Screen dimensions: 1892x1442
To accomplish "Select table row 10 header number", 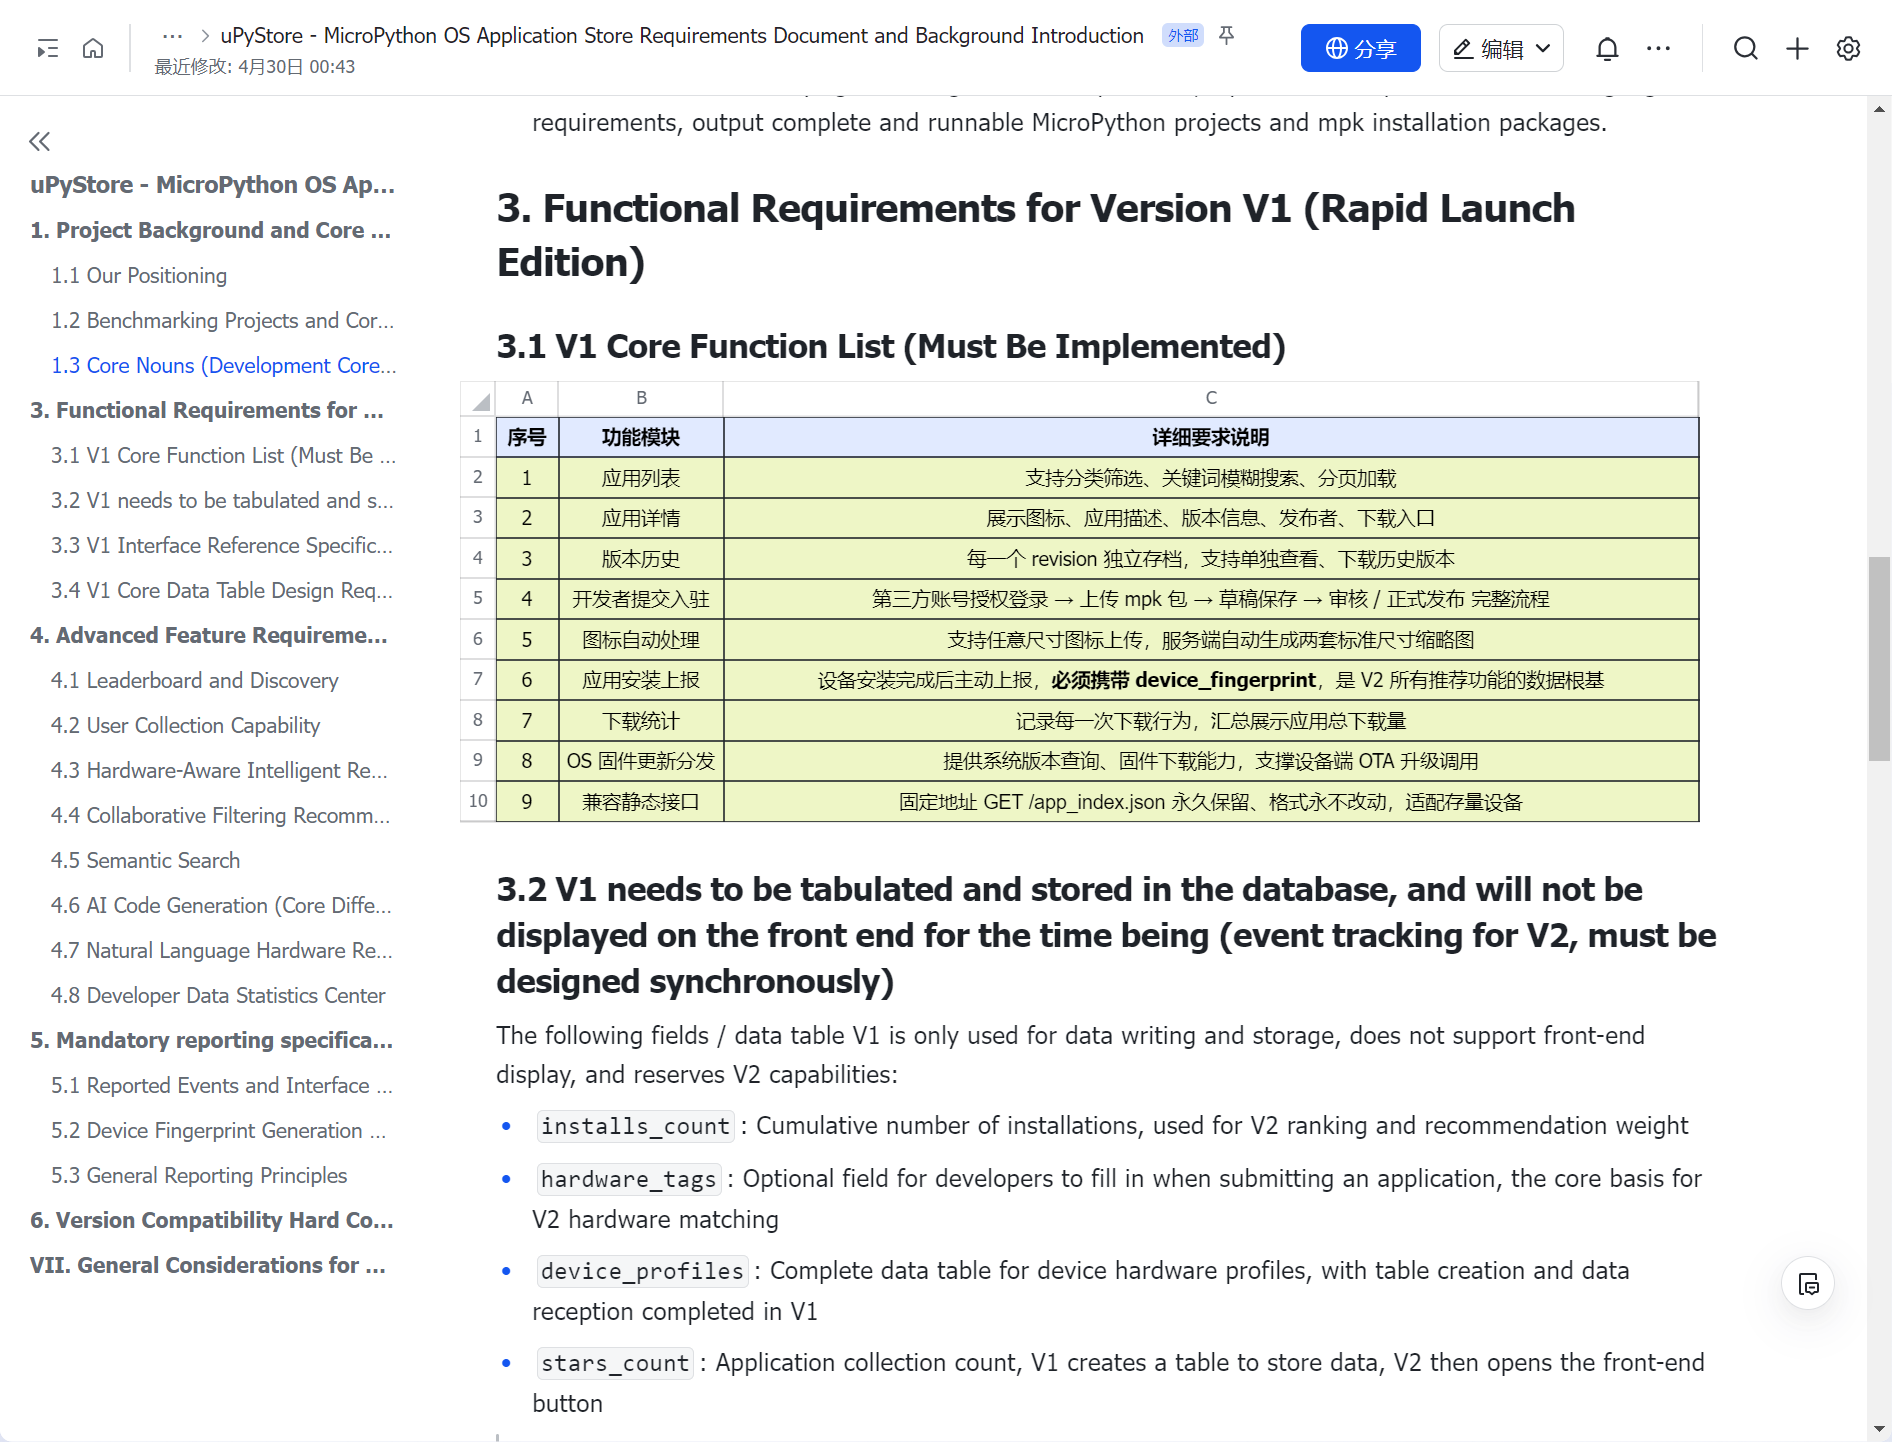I will pyautogui.click(x=478, y=802).
